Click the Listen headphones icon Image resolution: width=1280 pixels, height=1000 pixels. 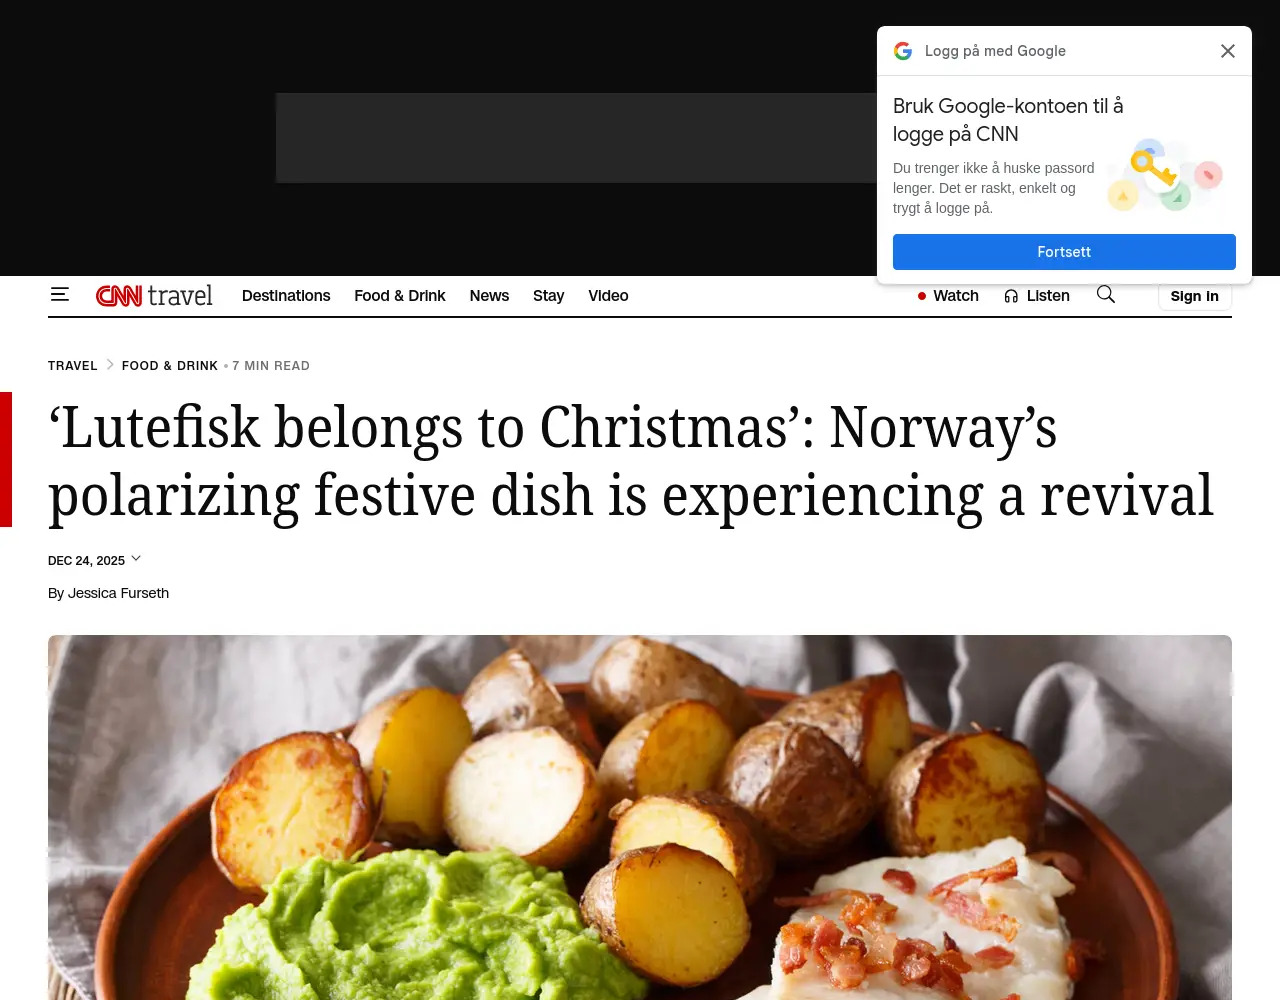click(1011, 296)
